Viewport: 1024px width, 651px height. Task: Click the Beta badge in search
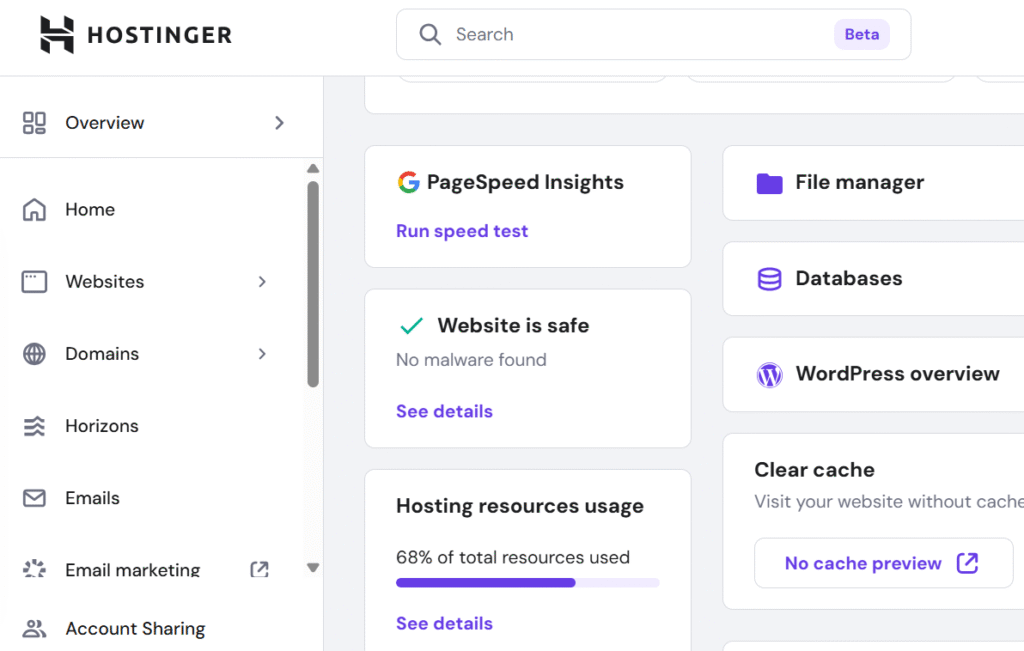pos(861,34)
